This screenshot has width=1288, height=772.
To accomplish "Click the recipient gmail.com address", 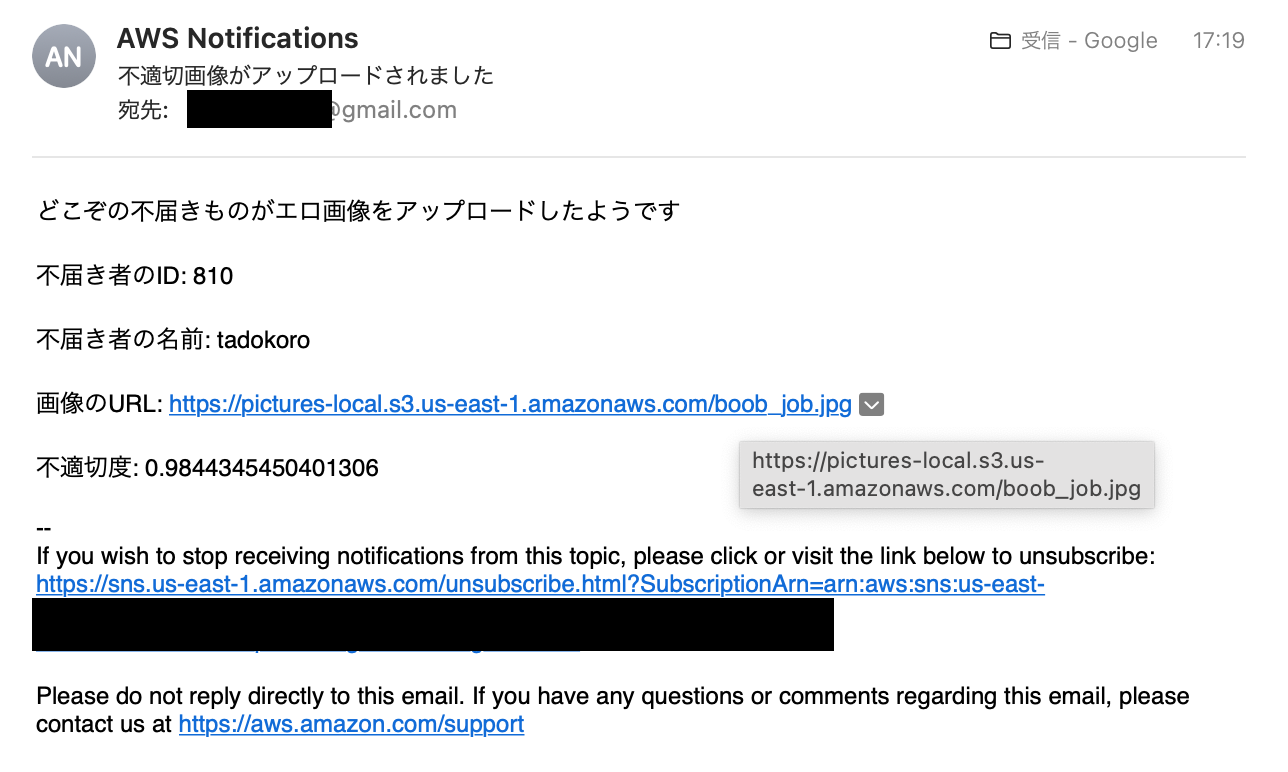I will coord(394,110).
